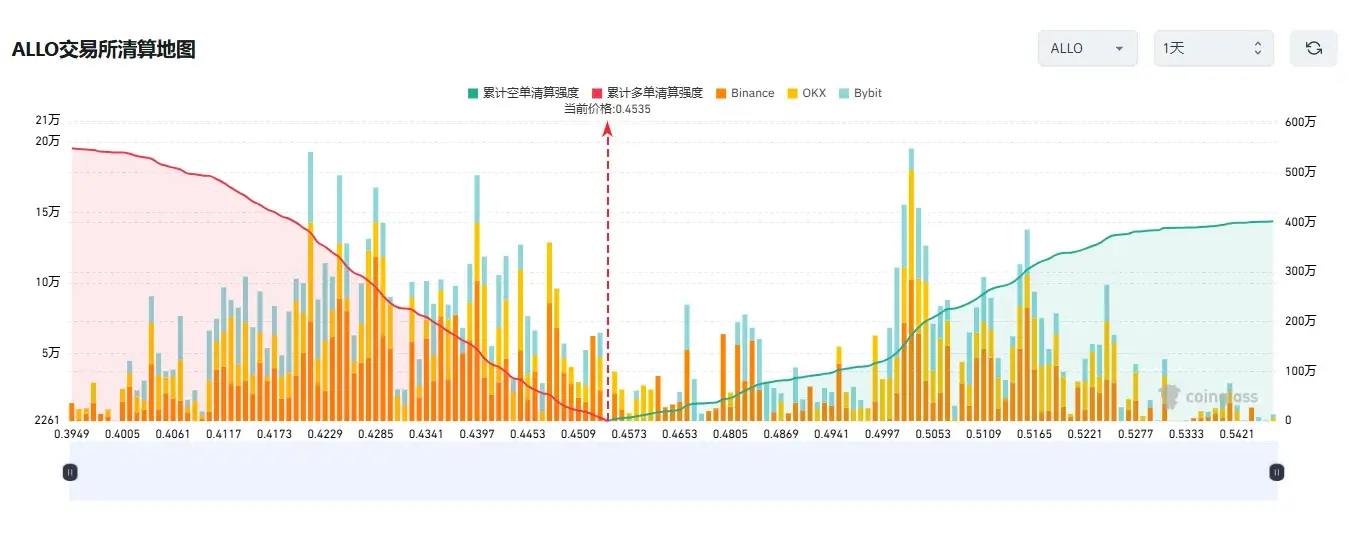The height and width of the screenshot is (543, 1350).
Task: Click the x-axis label 0.5333
Action: click(x=1186, y=434)
